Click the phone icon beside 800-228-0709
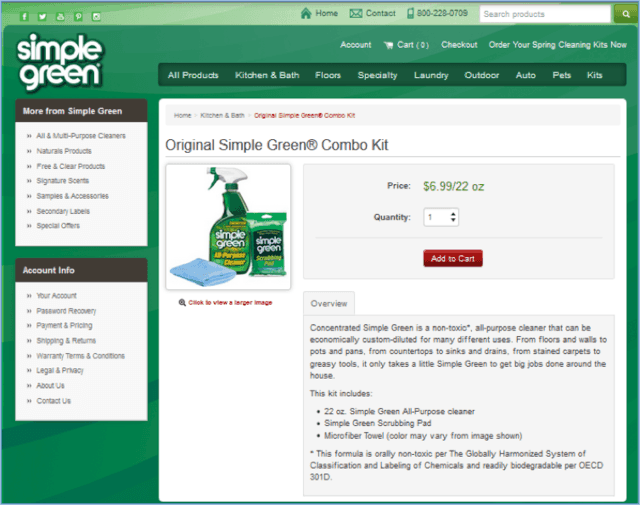The height and width of the screenshot is (505, 640). click(x=411, y=13)
